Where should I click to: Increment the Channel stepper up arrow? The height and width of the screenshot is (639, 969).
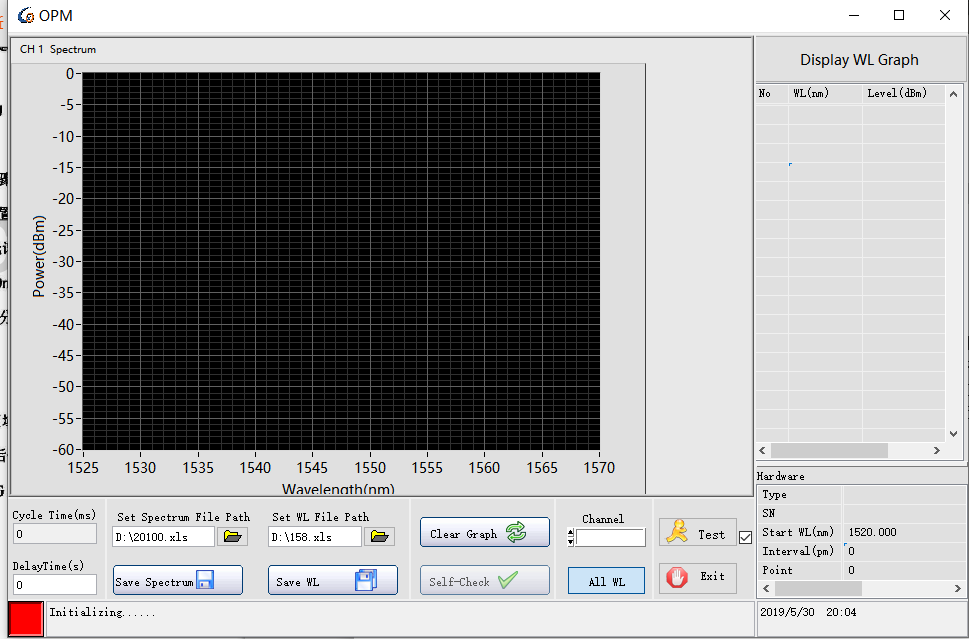click(x=571, y=533)
